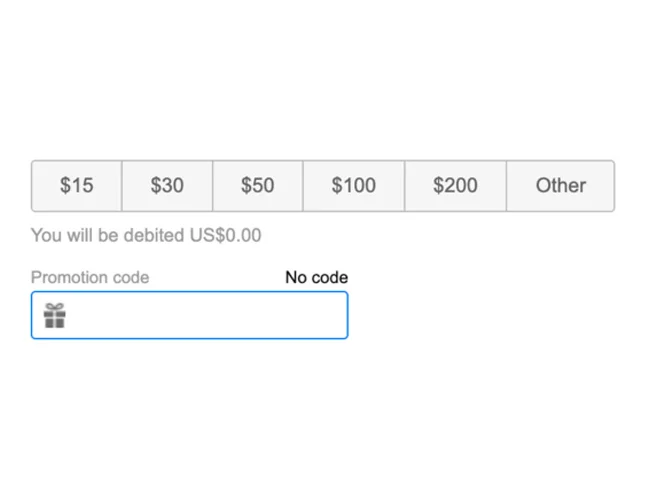Set payment amount to thirty dollars
The width and height of the screenshot is (648, 500).
[167, 186]
